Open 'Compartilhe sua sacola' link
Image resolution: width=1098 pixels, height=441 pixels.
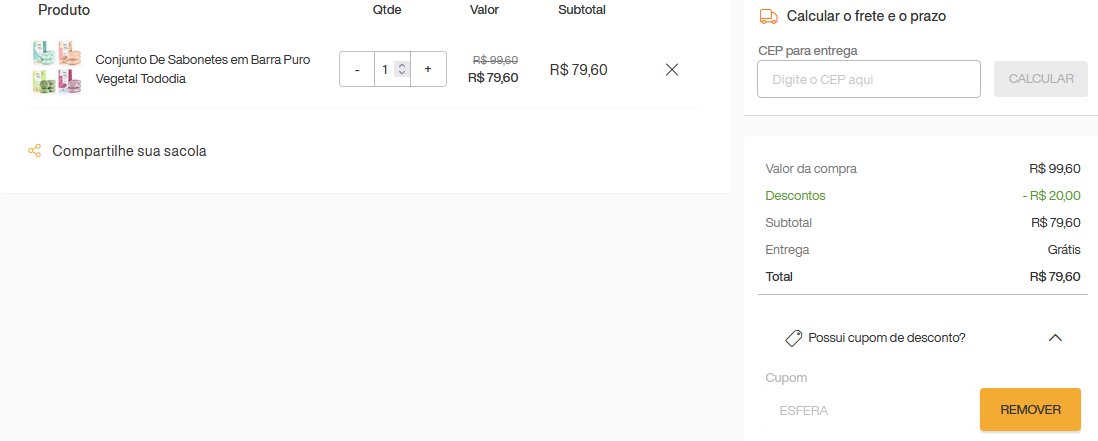(129, 151)
